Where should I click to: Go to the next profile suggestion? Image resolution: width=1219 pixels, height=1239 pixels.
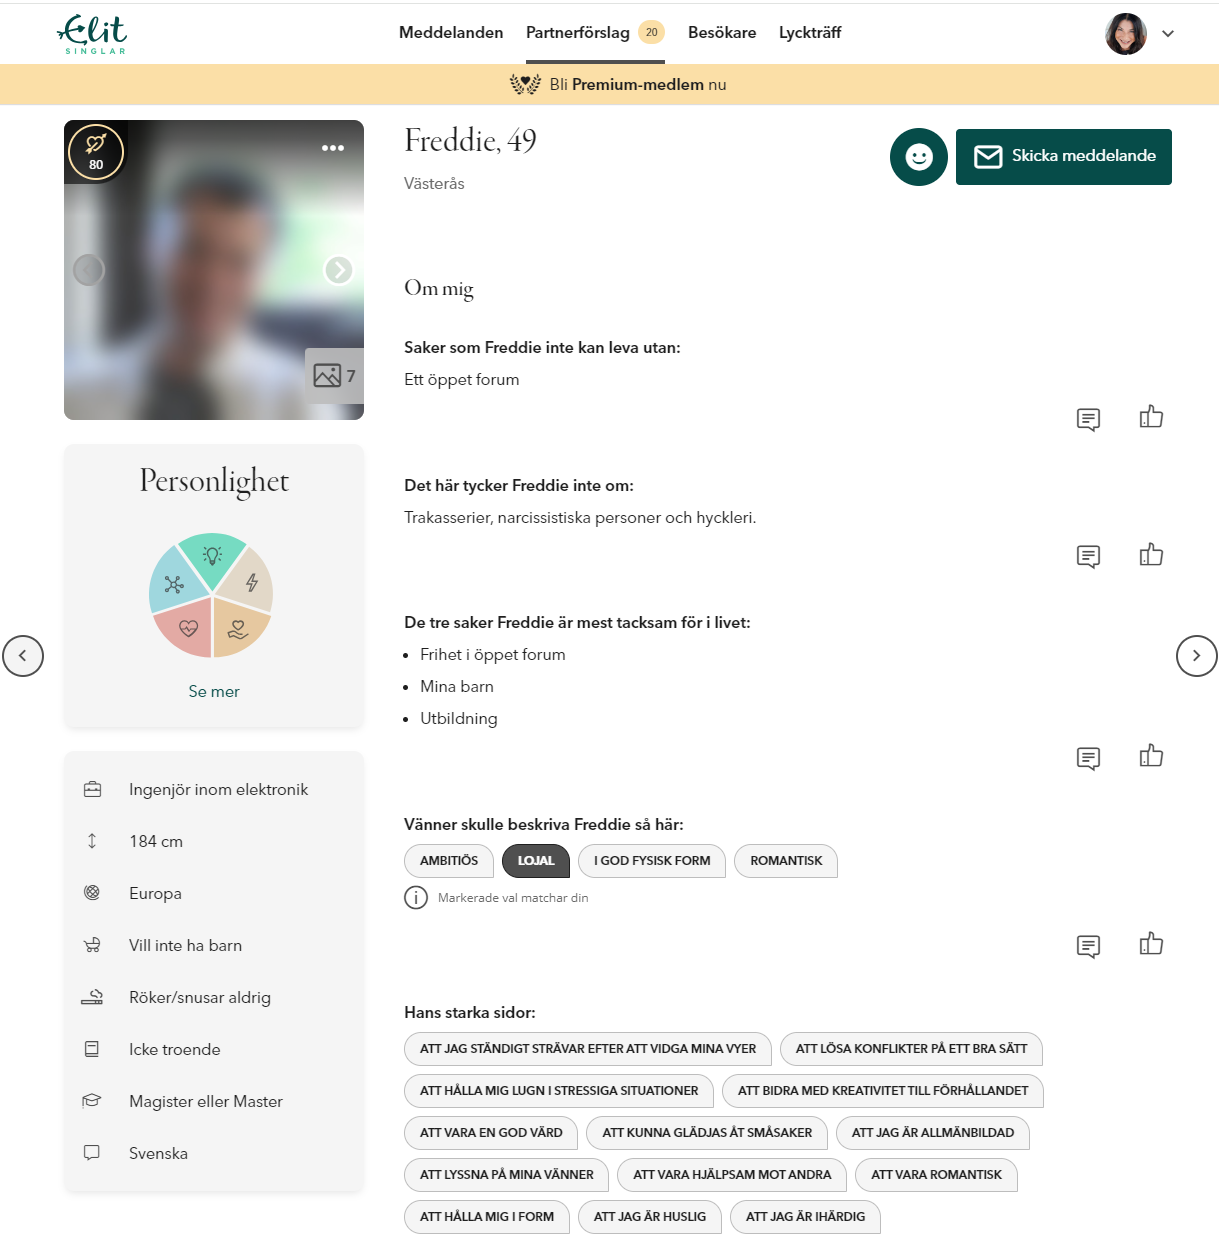pyautogui.click(x=1197, y=656)
